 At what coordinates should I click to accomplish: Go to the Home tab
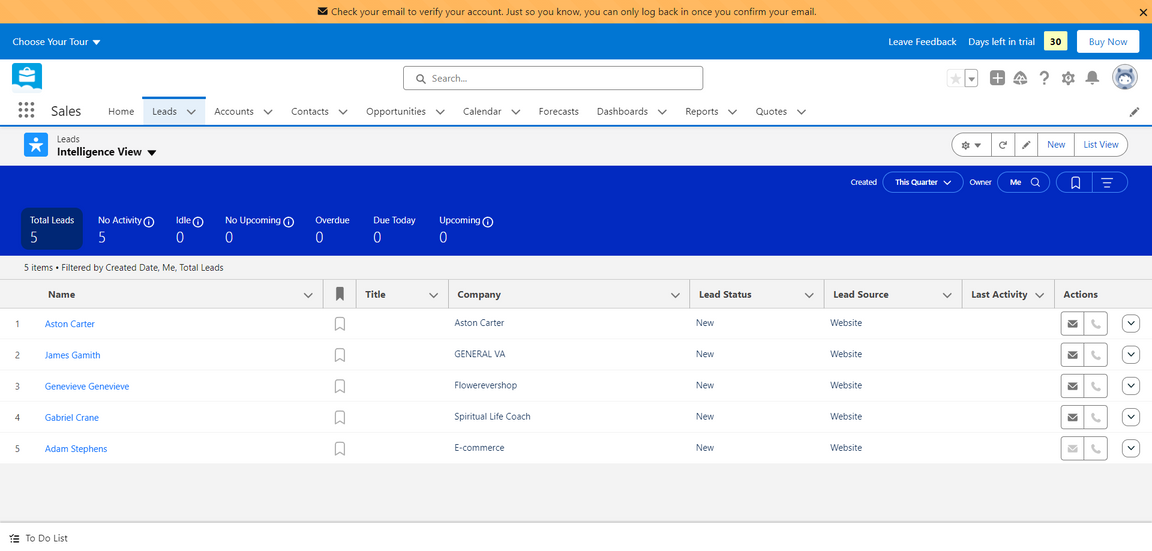pos(121,112)
